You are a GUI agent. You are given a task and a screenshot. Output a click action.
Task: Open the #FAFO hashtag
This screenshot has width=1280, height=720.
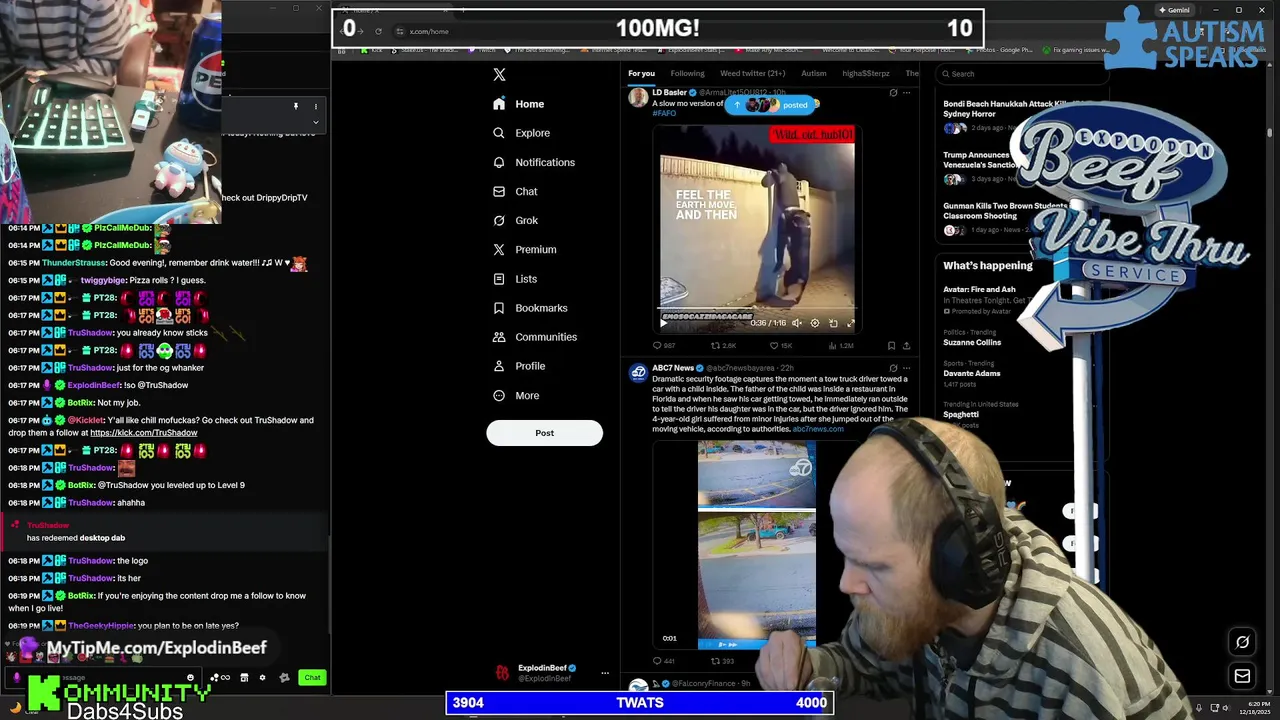coord(664,113)
